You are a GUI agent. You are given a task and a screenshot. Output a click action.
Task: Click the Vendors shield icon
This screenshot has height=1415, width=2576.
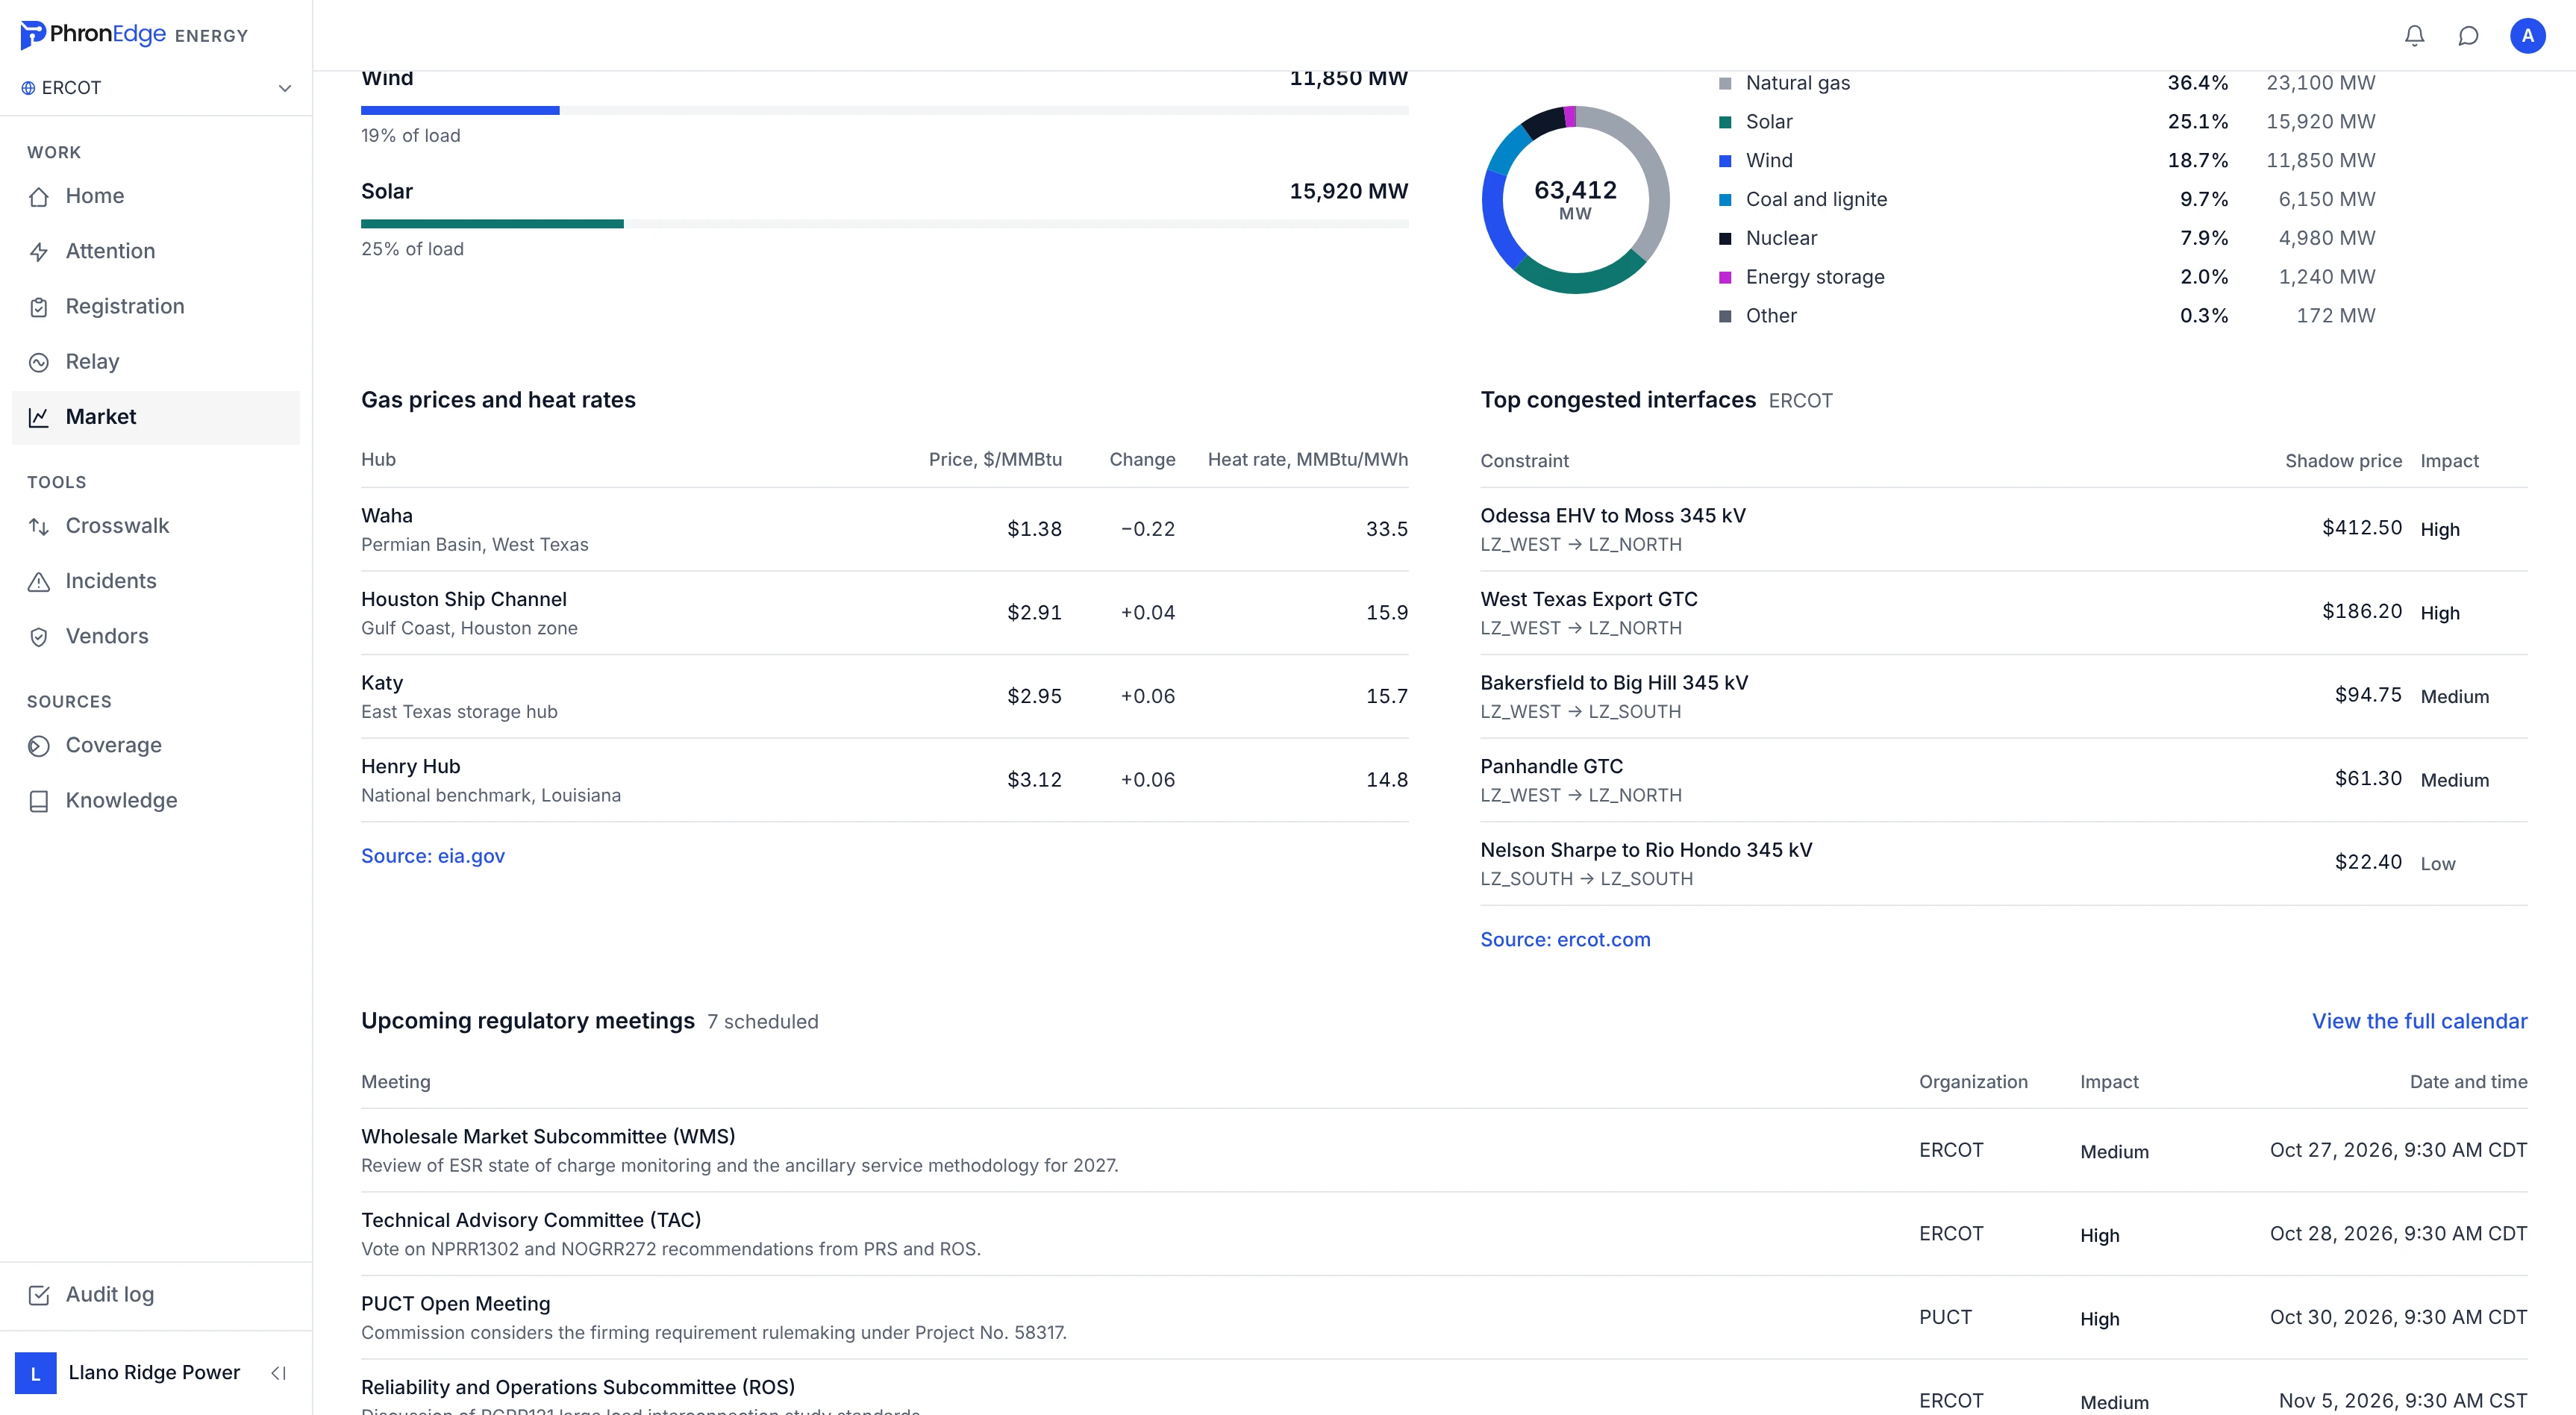(39, 636)
